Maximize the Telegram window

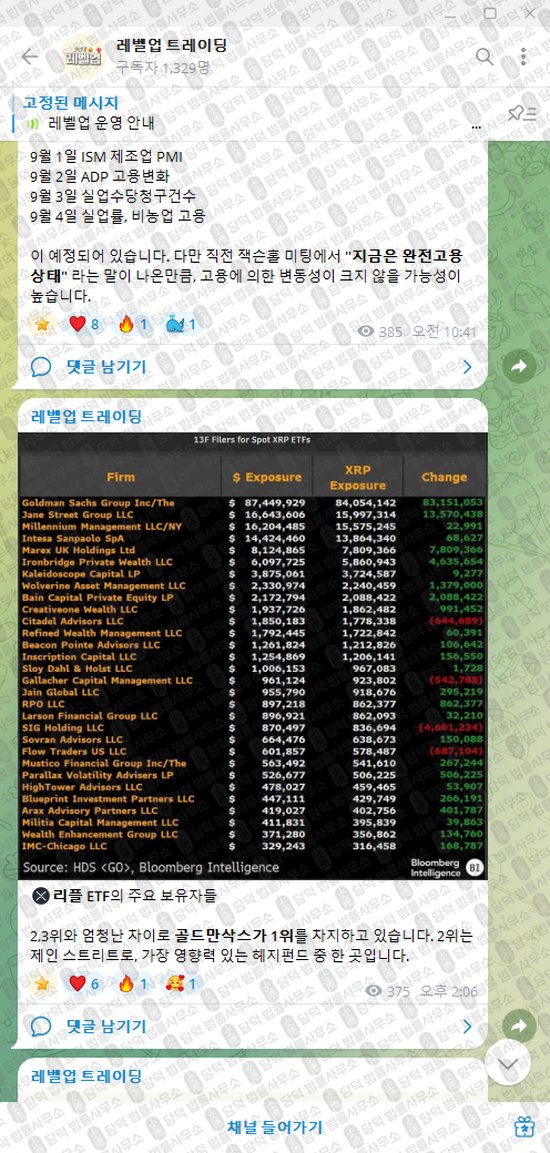click(x=490, y=13)
